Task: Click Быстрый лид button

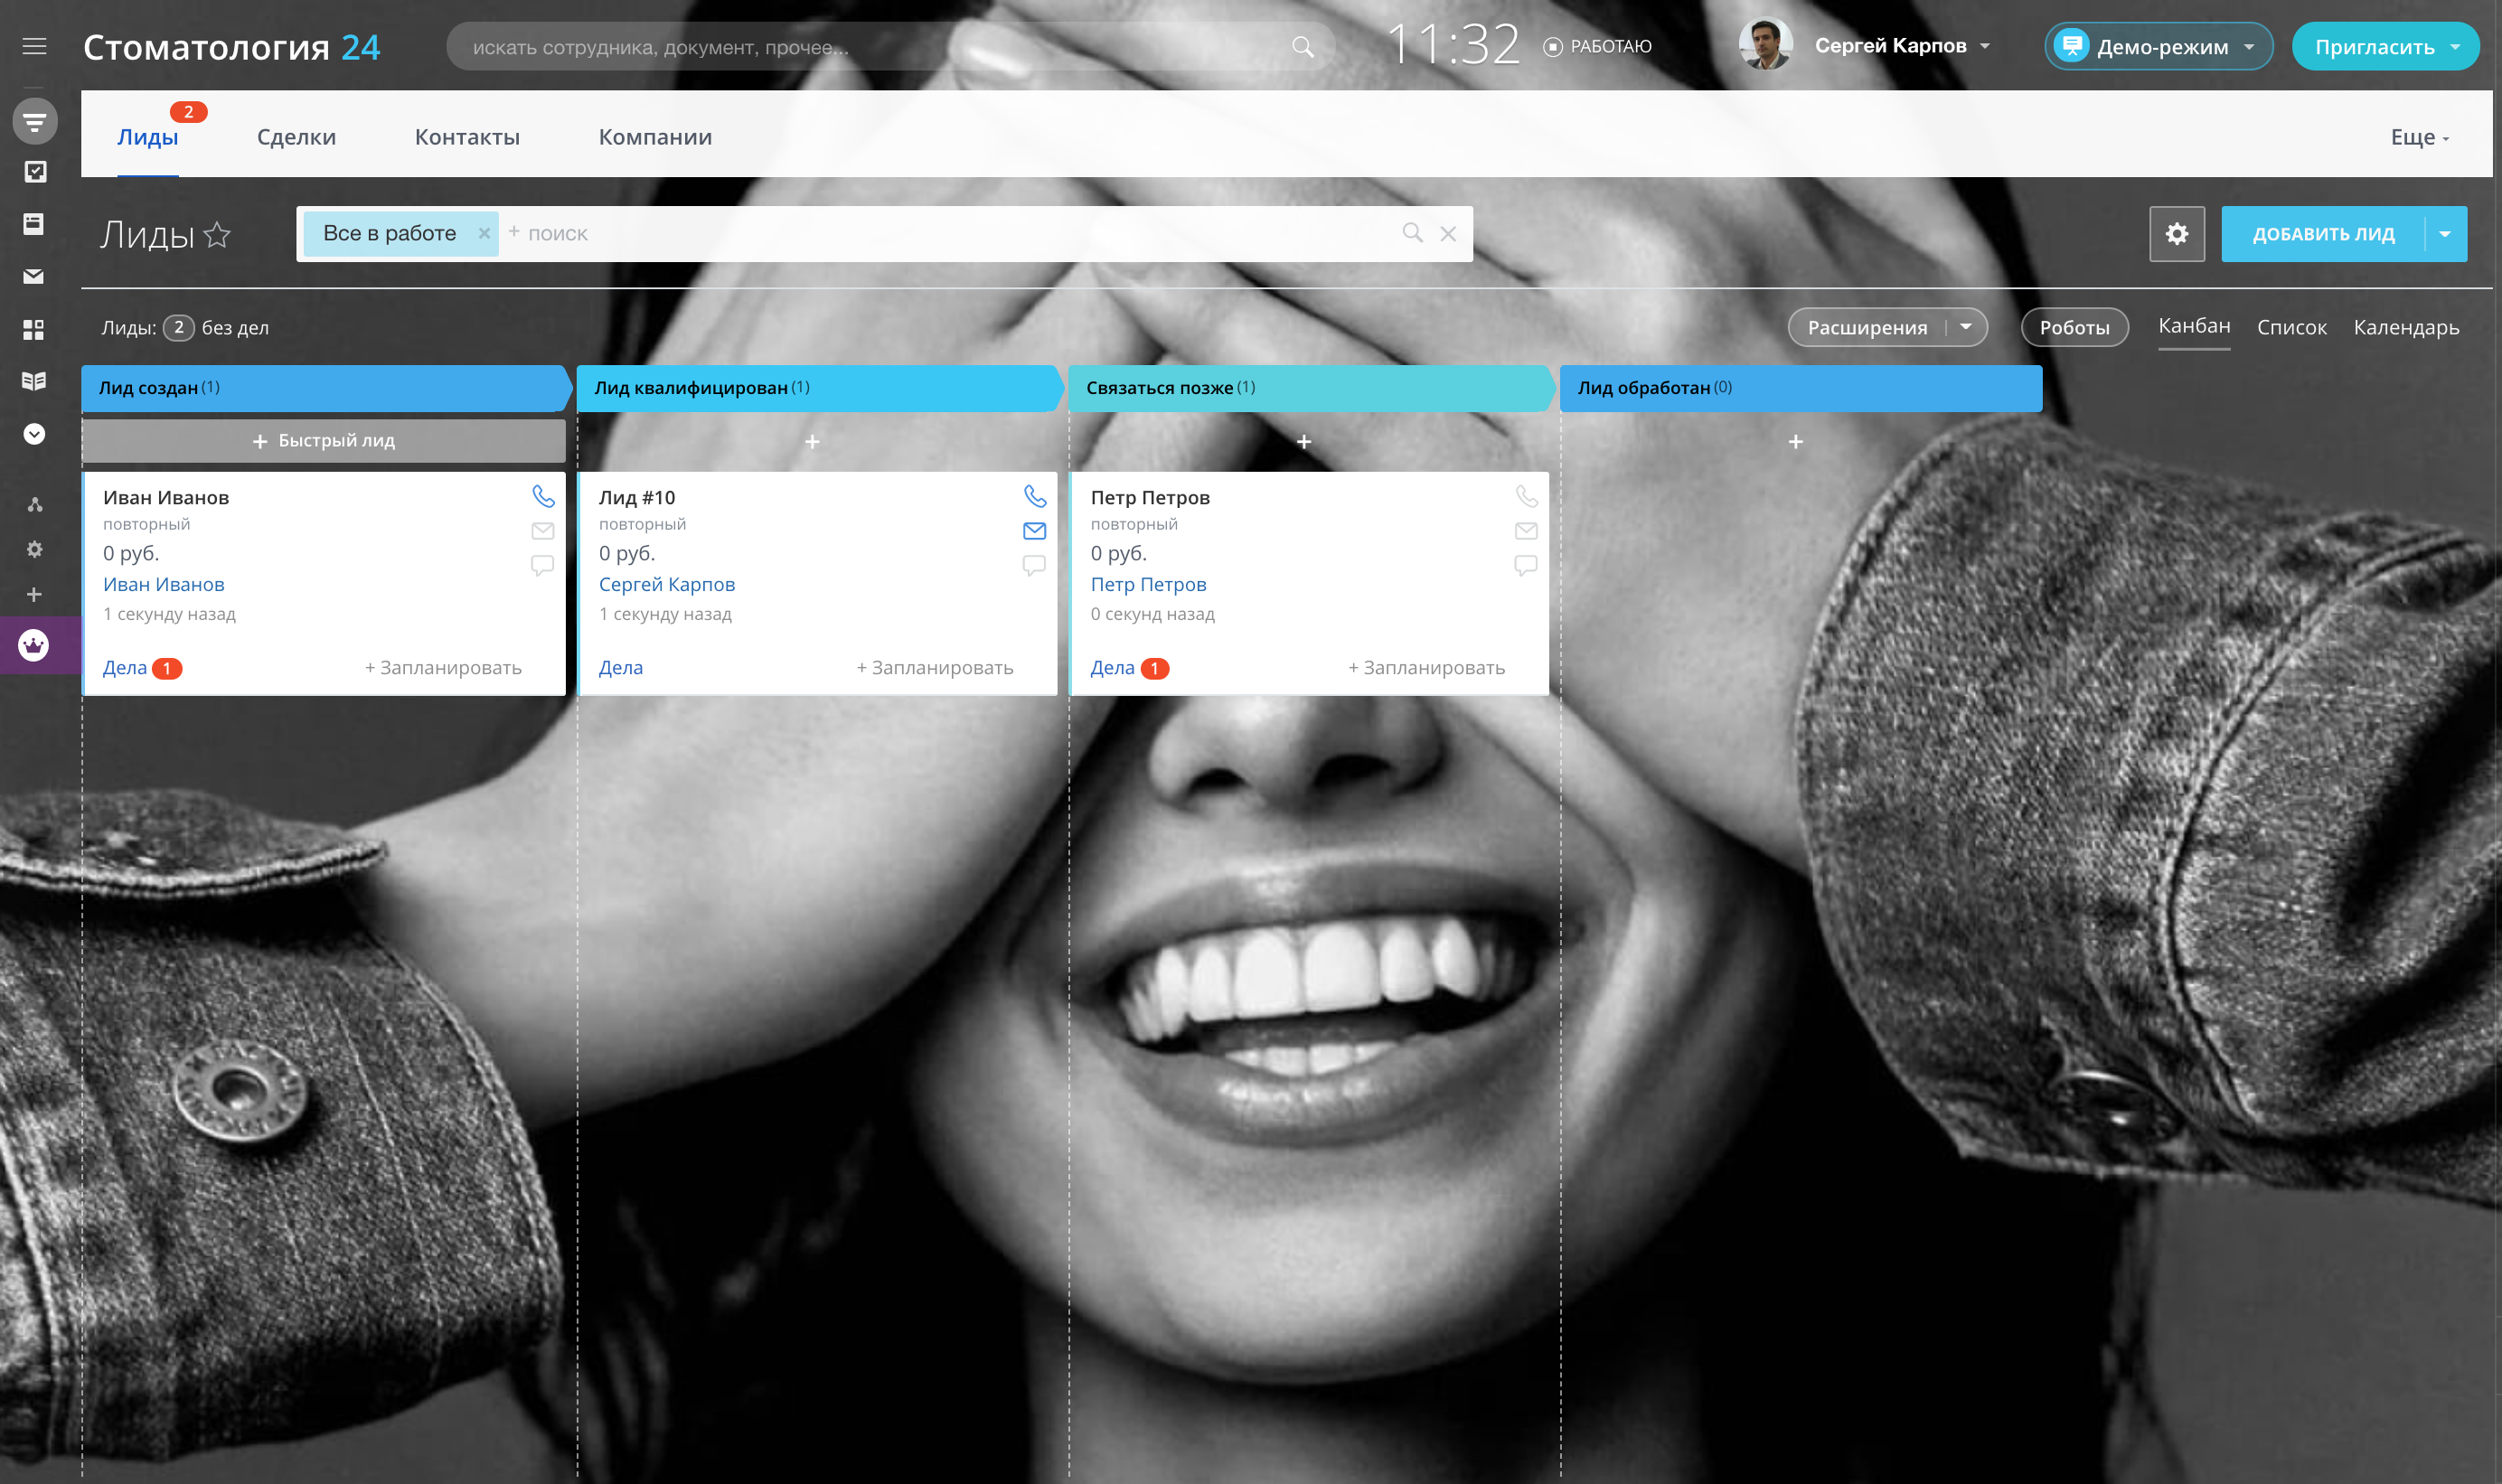Action: click(323, 441)
